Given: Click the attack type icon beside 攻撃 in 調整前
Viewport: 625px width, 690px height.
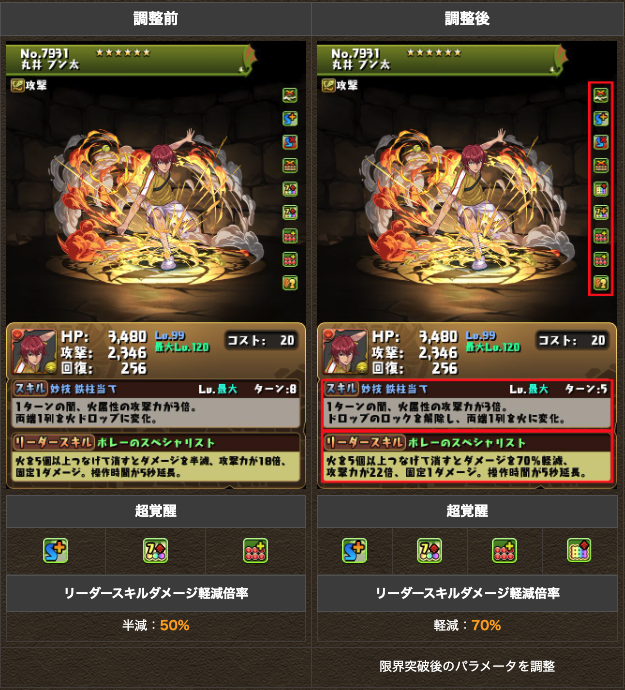Looking at the screenshot, I should [x=18, y=85].
